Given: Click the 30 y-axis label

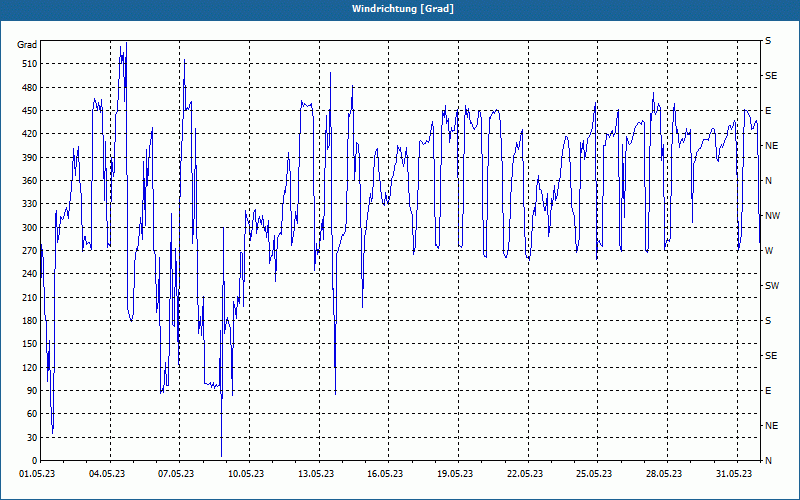Looking at the screenshot, I should click(x=32, y=437).
